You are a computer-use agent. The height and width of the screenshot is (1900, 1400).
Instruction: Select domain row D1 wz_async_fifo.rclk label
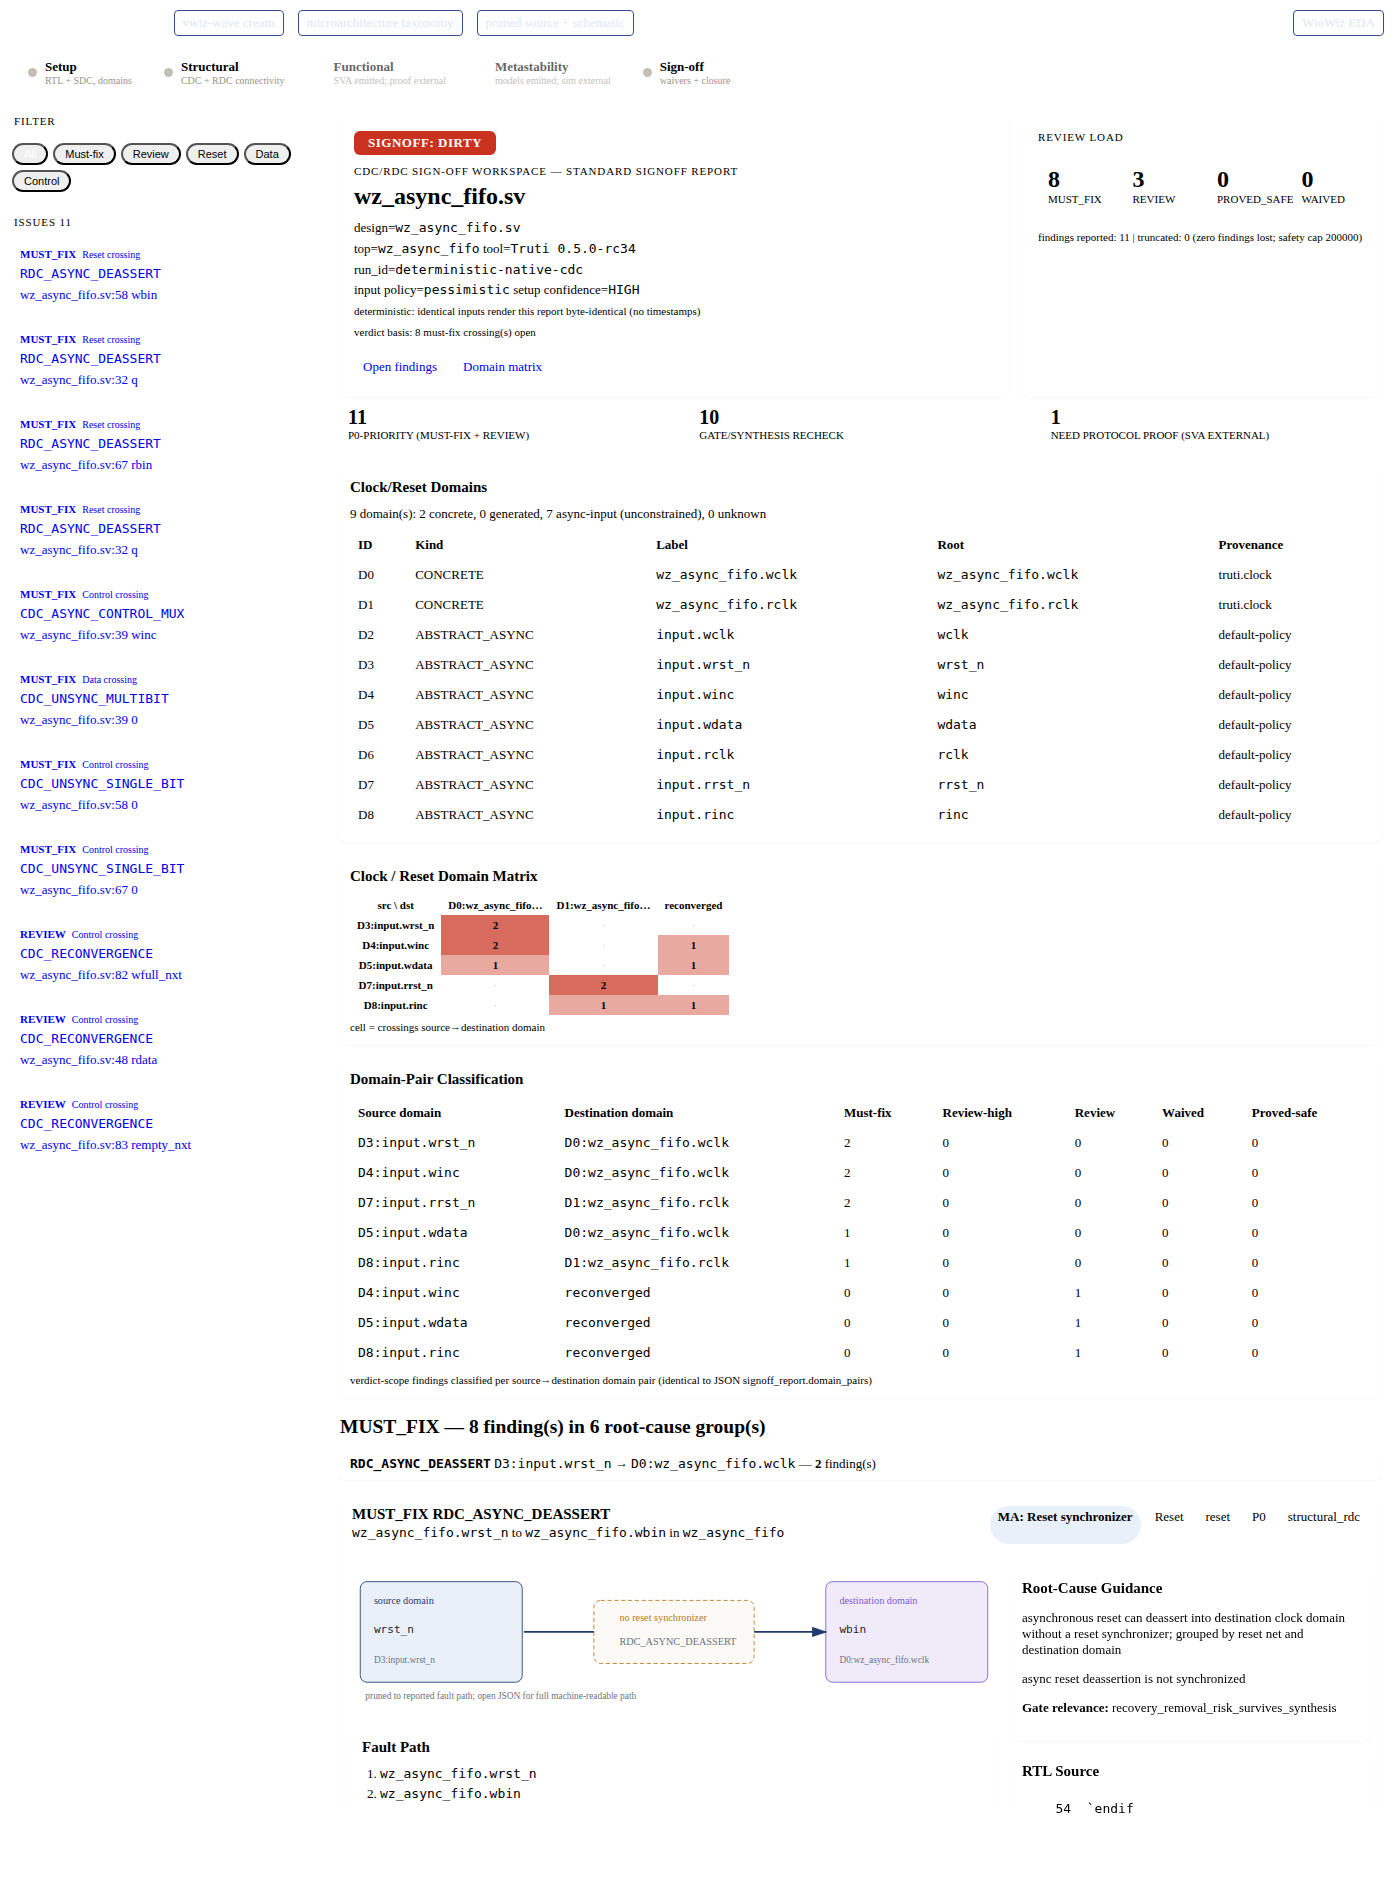point(726,605)
